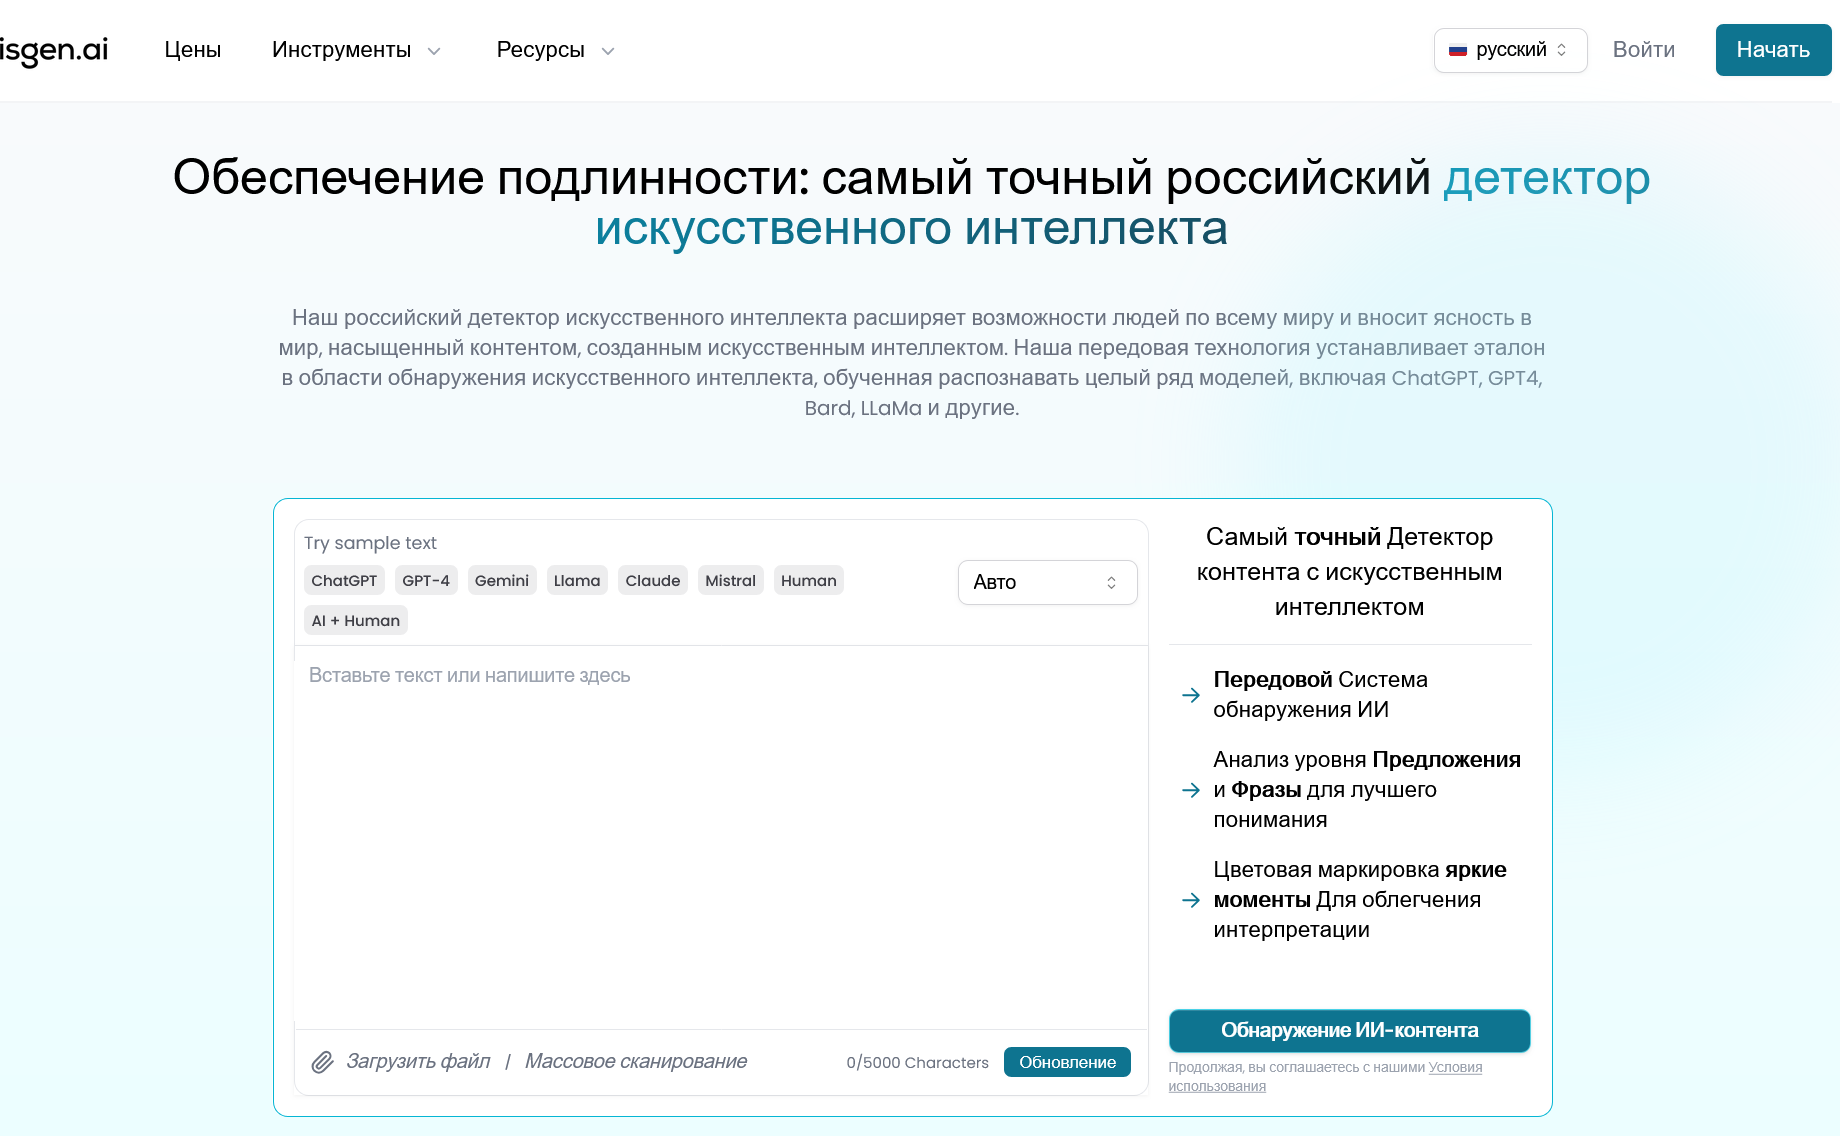Click the isgen.ai logo
The width and height of the screenshot is (1840, 1136).
(55, 49)
